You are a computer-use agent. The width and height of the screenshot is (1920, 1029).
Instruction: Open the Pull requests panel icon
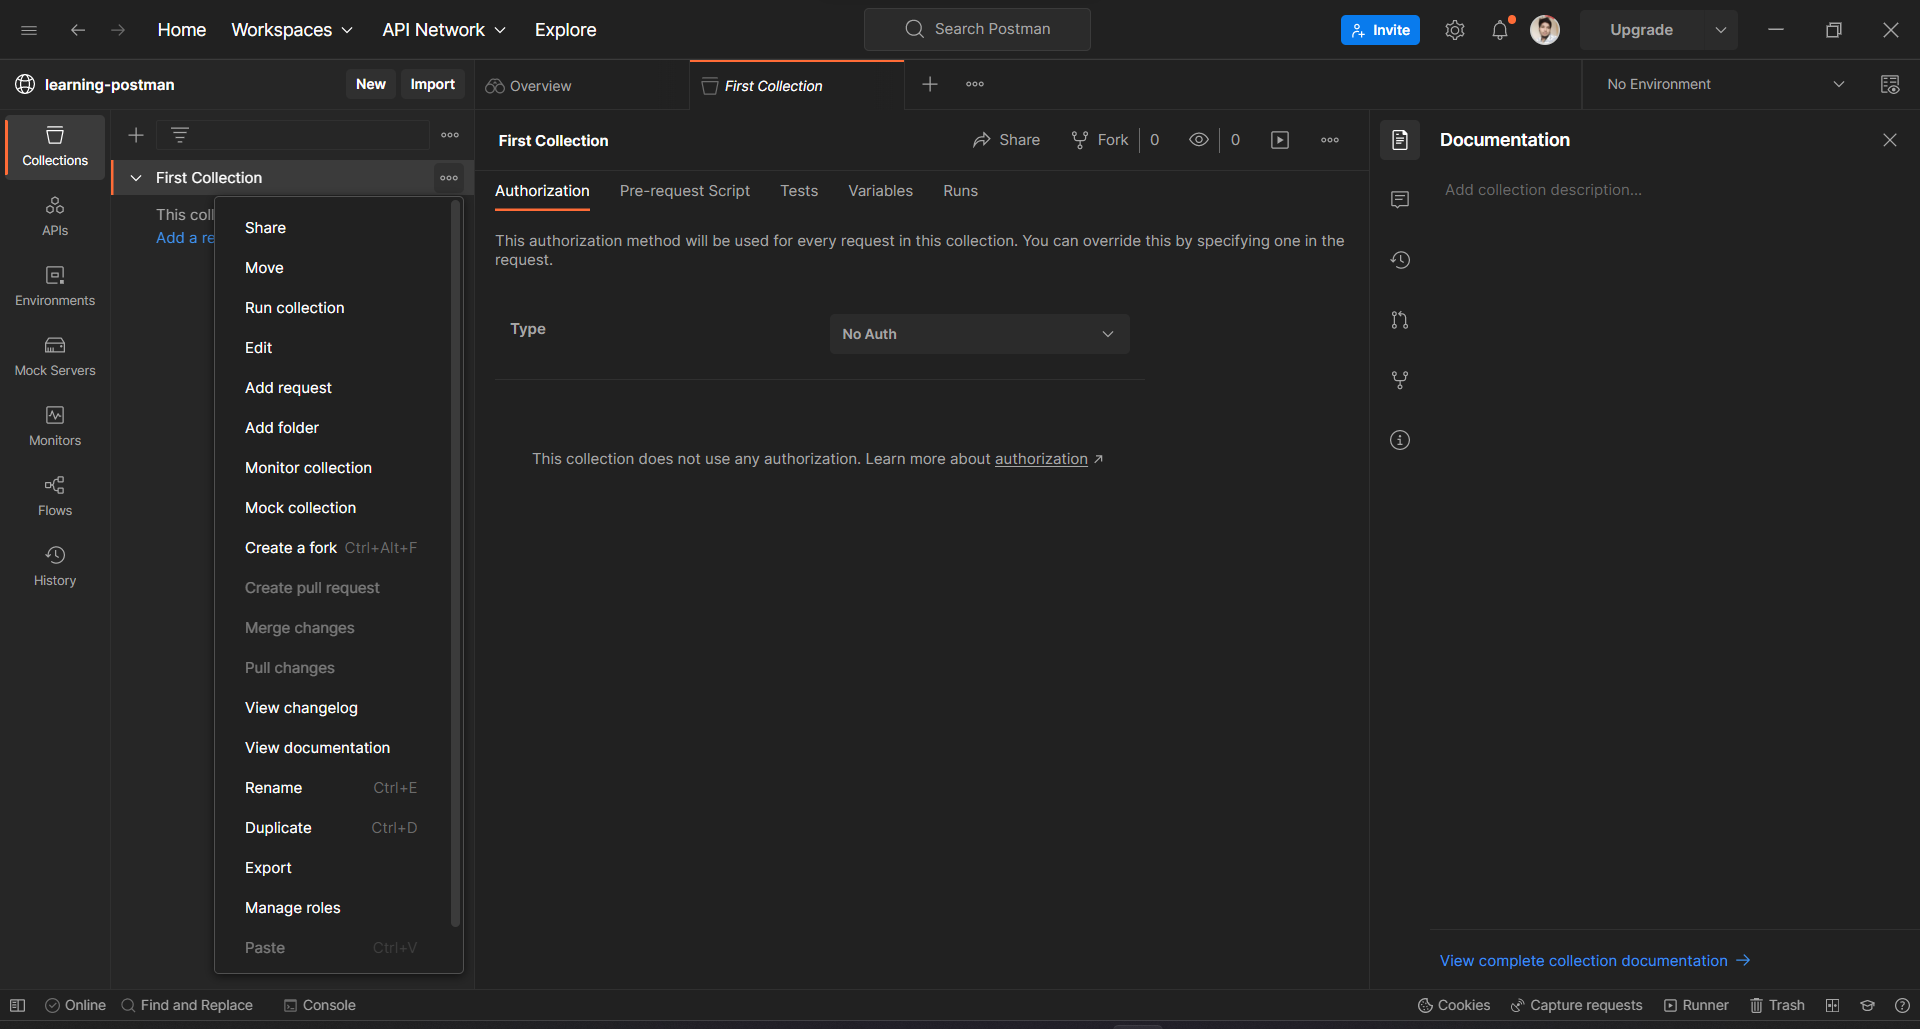(1400, 320)
